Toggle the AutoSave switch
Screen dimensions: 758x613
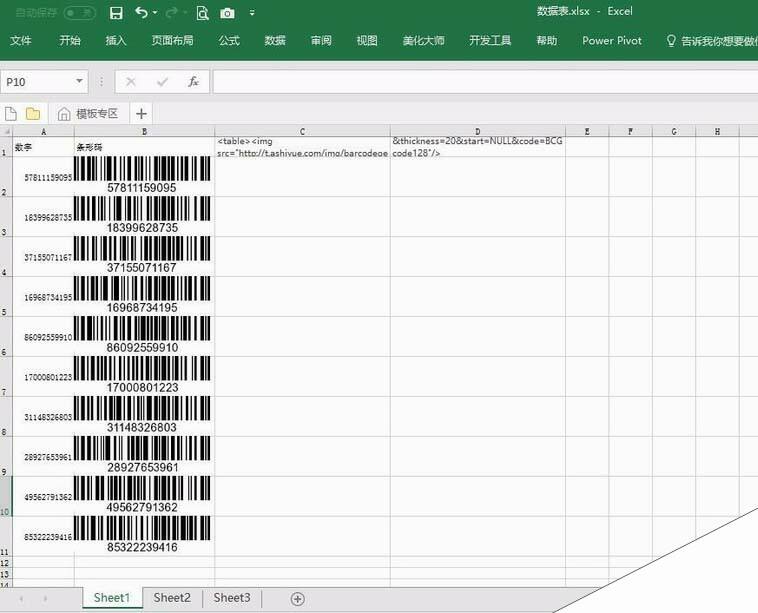pyautogui.click(x=79, y=13)
